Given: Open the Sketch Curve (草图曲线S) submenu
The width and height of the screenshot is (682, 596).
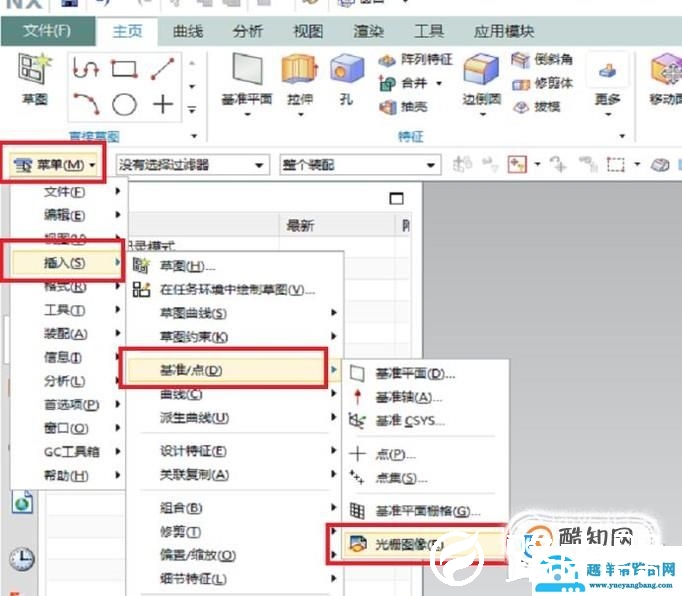Looking at the screenshot, I should pos(234,313).
